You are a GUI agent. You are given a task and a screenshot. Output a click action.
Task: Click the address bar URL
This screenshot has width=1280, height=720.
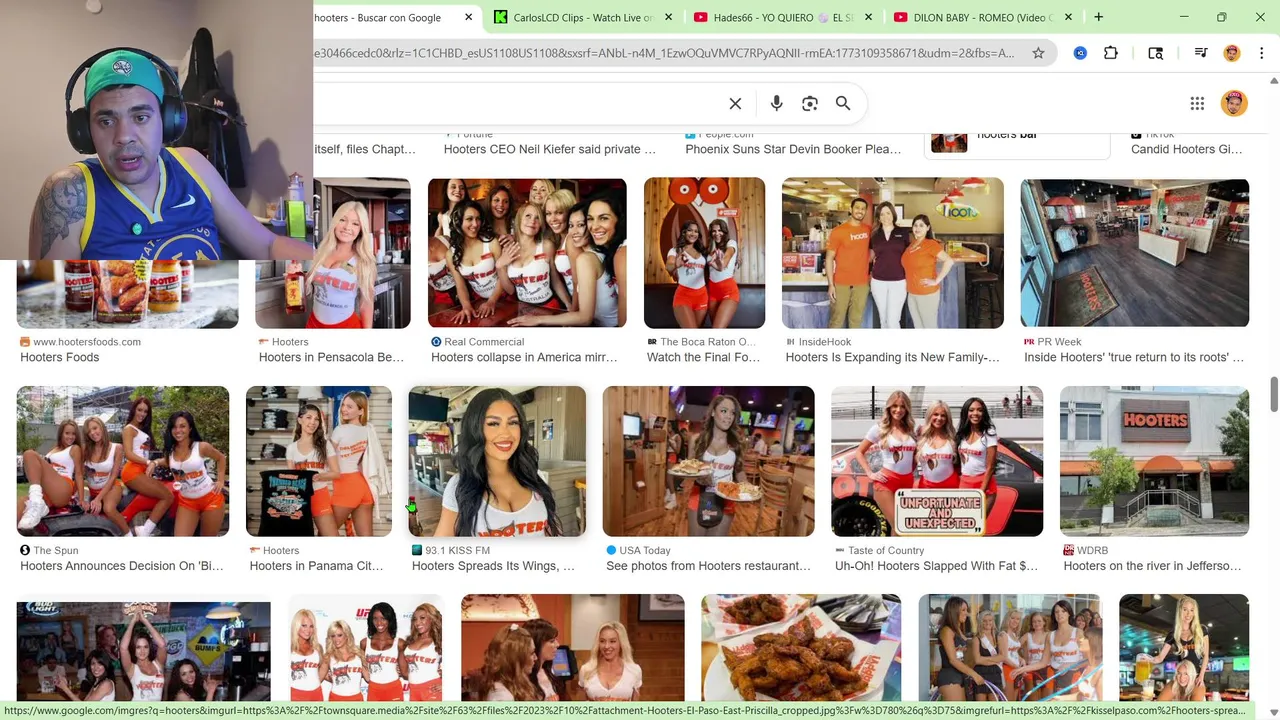click(x=665, y=53)
